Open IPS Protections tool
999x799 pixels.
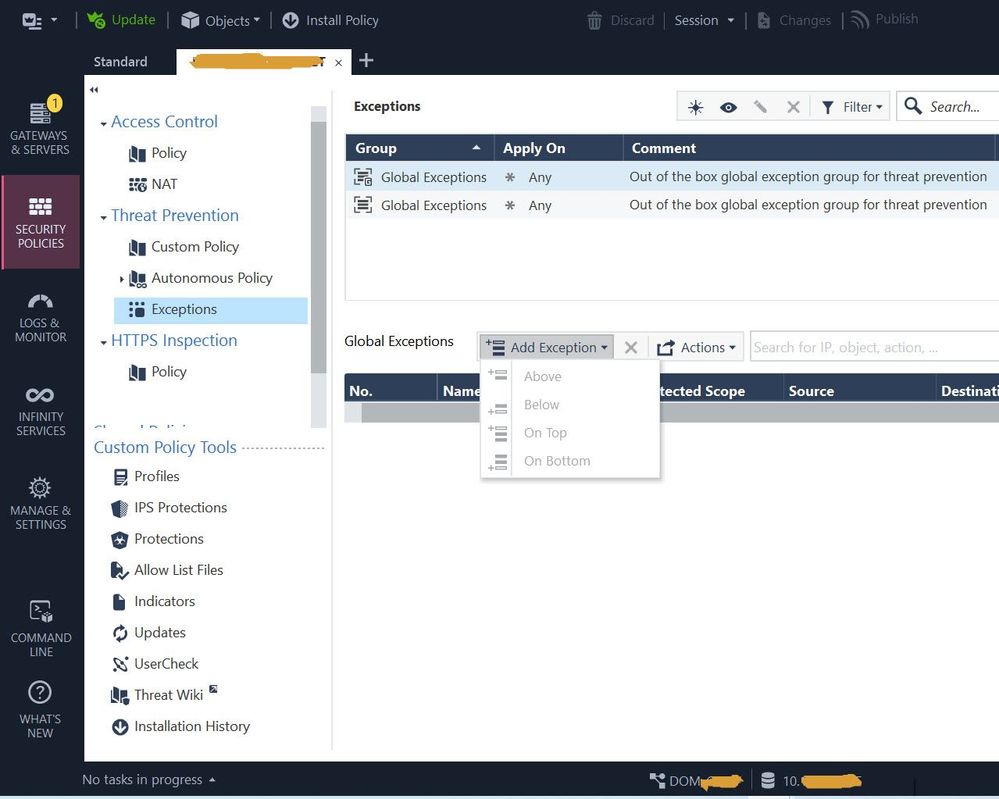pos(180,507)
